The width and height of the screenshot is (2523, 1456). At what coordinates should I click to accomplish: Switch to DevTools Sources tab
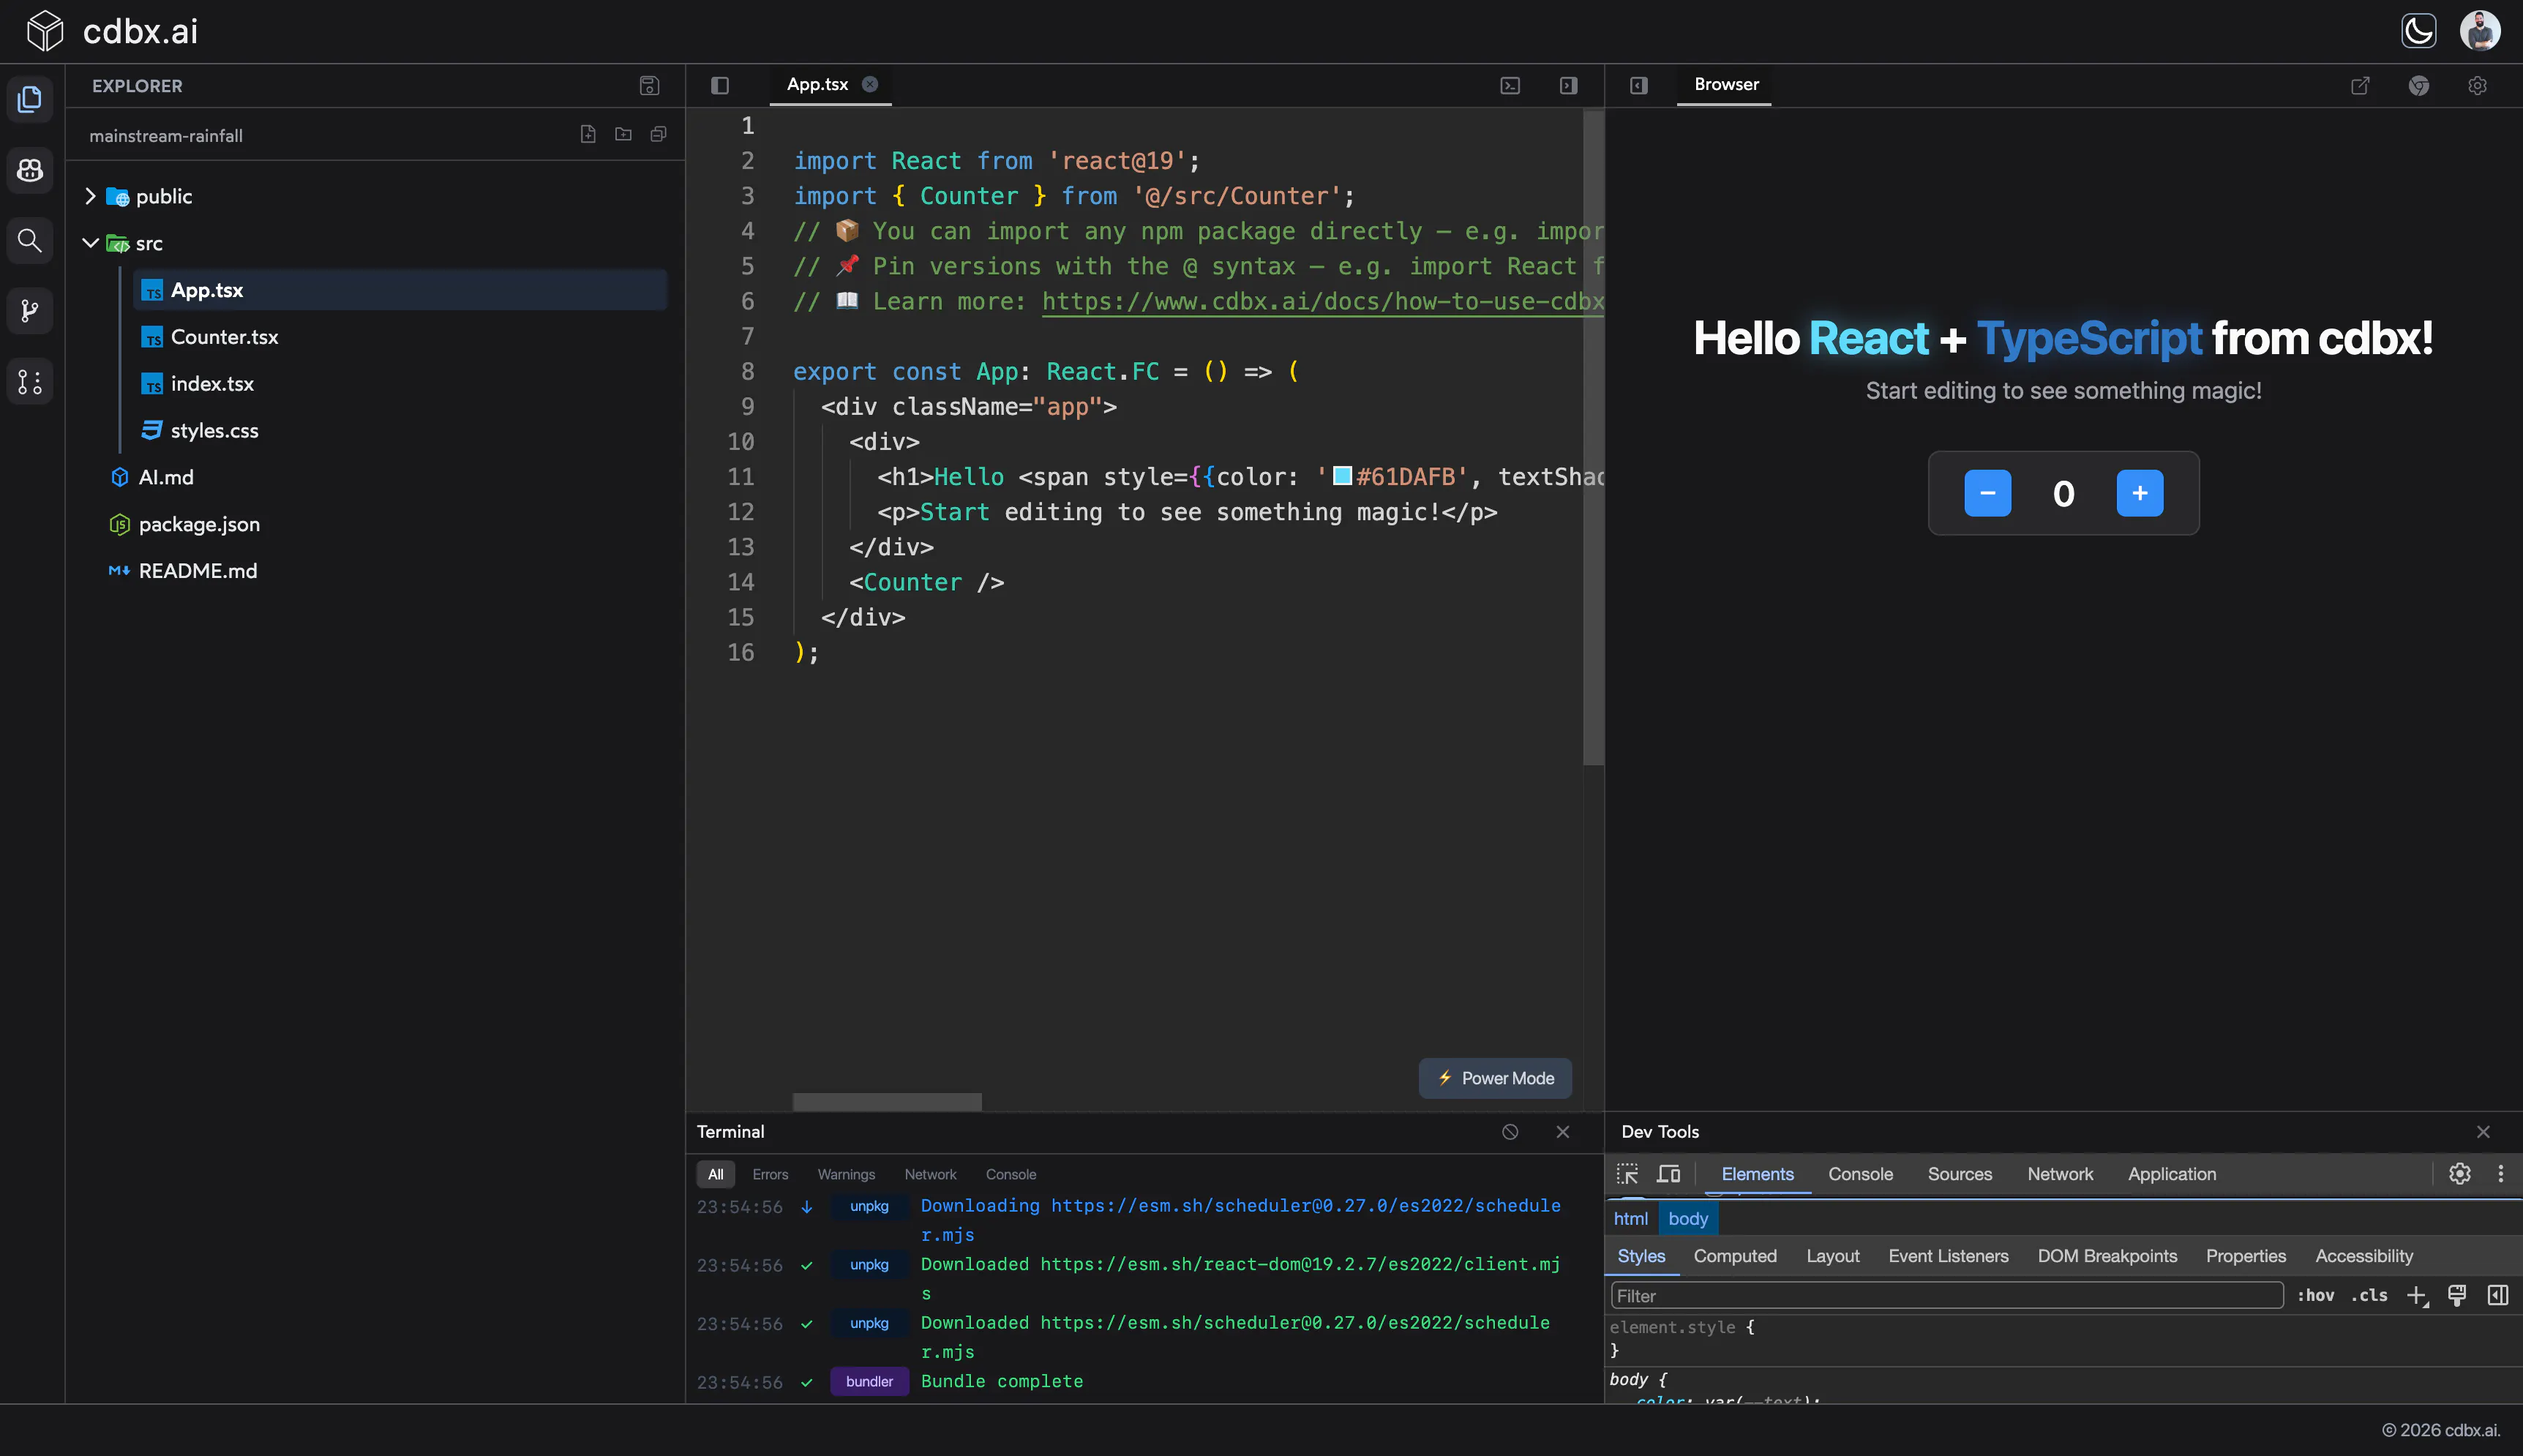(1960, 1174)
